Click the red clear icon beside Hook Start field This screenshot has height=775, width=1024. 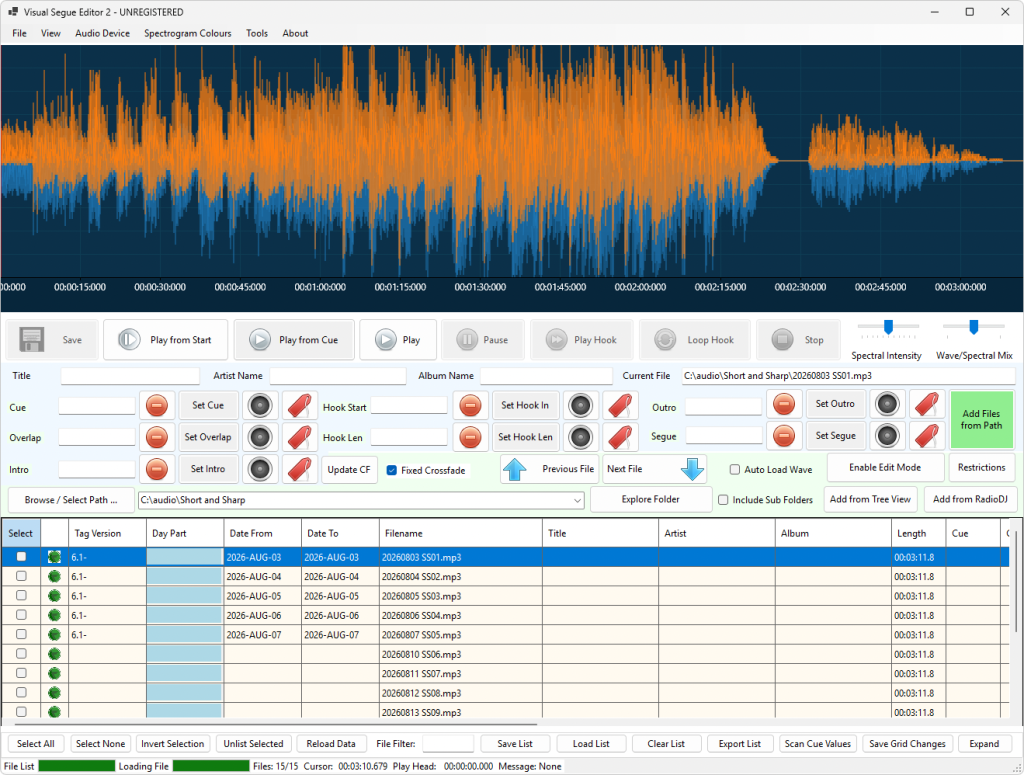(470, 405)
